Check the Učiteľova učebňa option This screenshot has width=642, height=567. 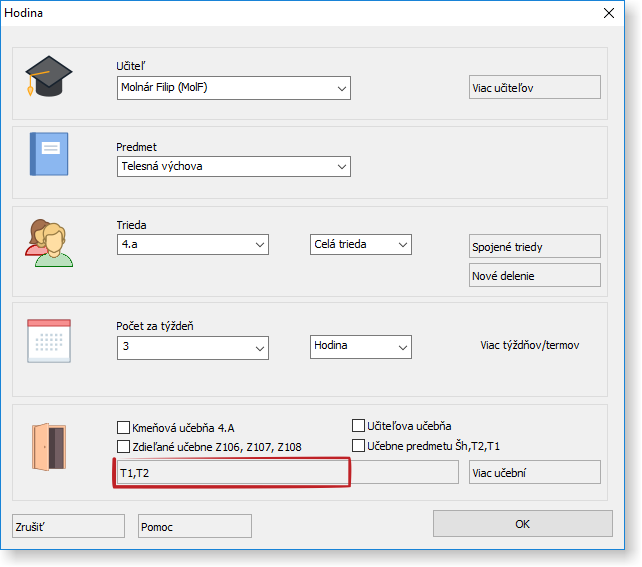click(x=359, y=425)
